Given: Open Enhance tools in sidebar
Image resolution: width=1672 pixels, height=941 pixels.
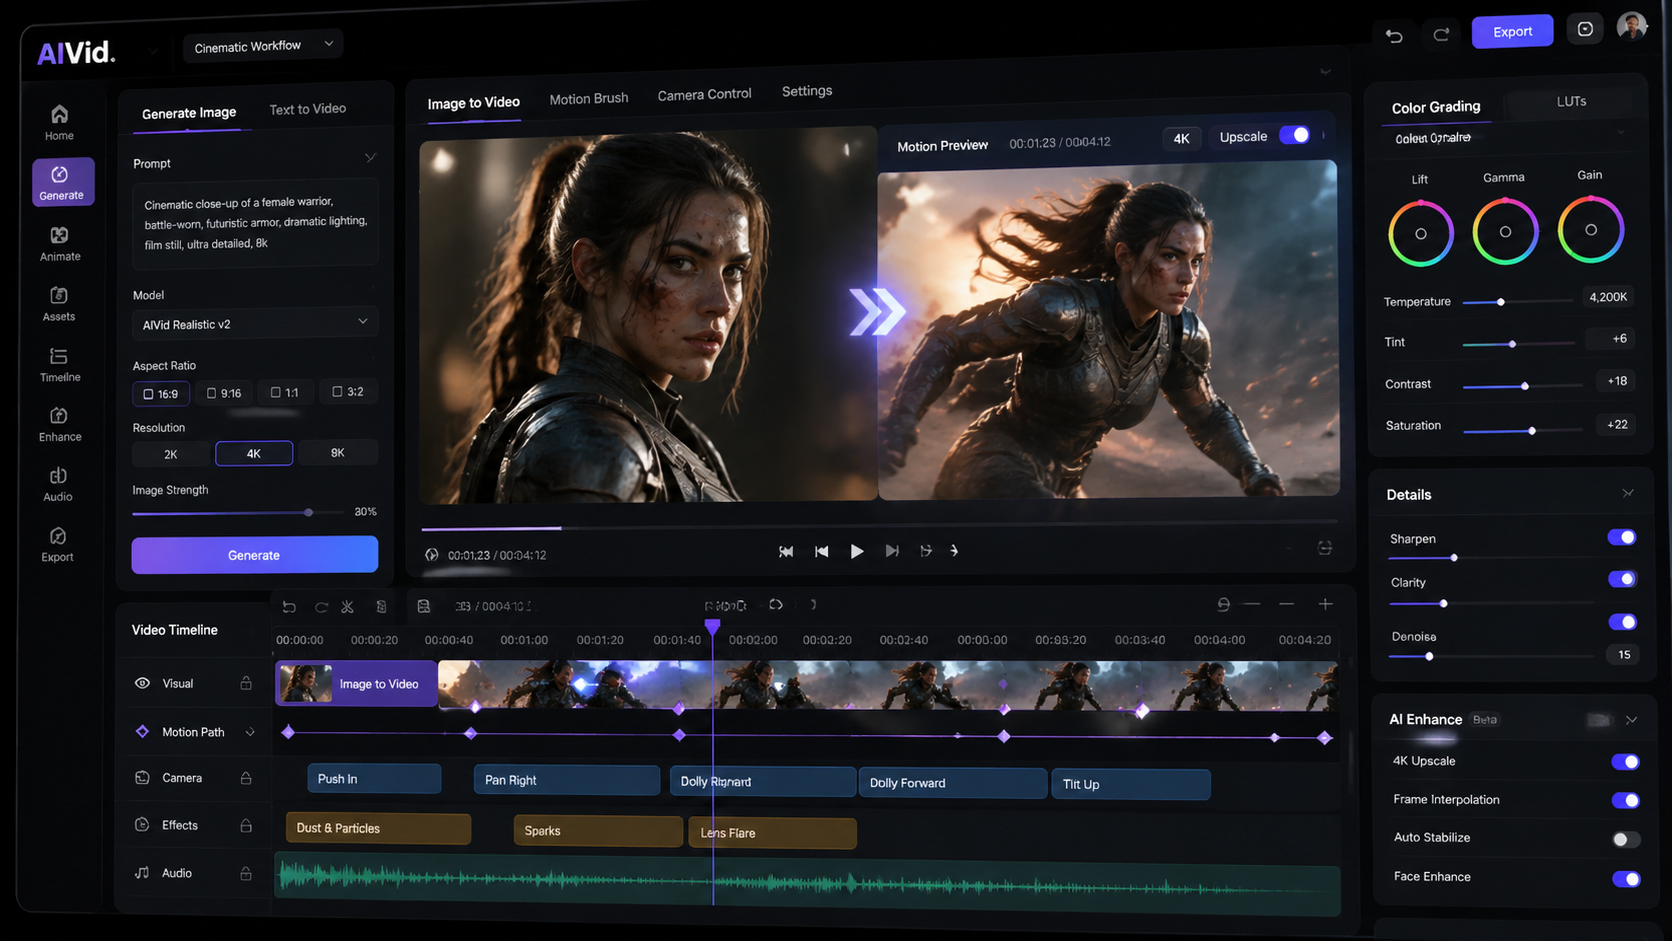Looking at the screenshot, I should pos(60,424).
